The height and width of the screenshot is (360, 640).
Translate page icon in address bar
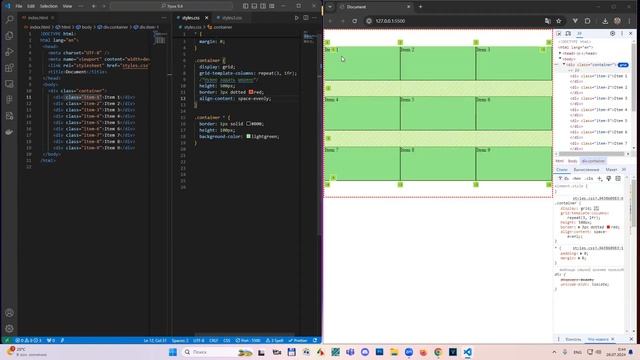pos(548,21)
